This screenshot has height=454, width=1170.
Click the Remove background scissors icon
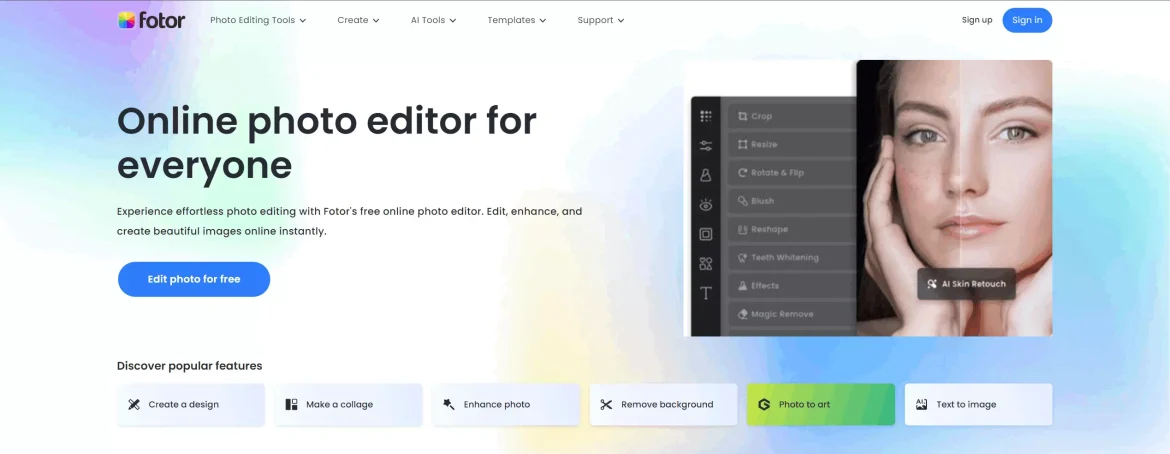606,405
